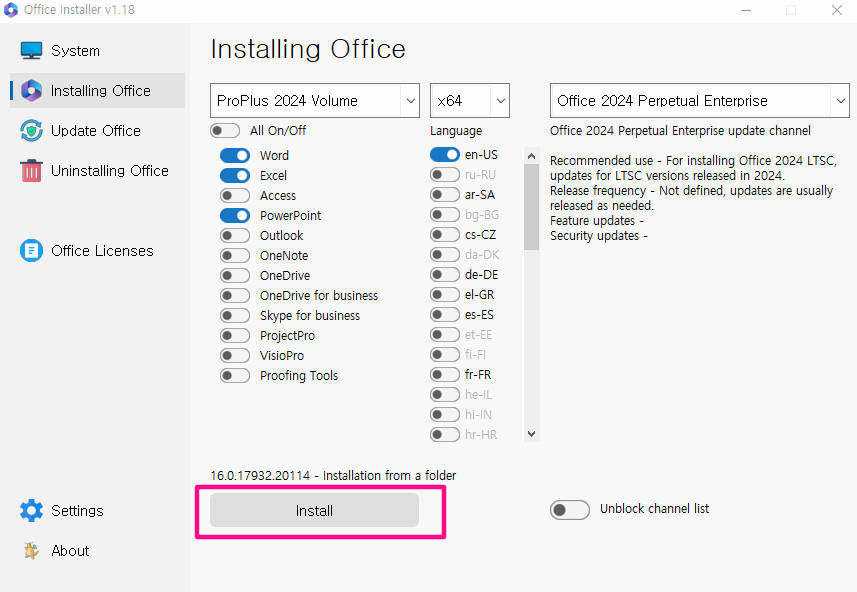Enable the el-GR language toggle

coord(445,295)
